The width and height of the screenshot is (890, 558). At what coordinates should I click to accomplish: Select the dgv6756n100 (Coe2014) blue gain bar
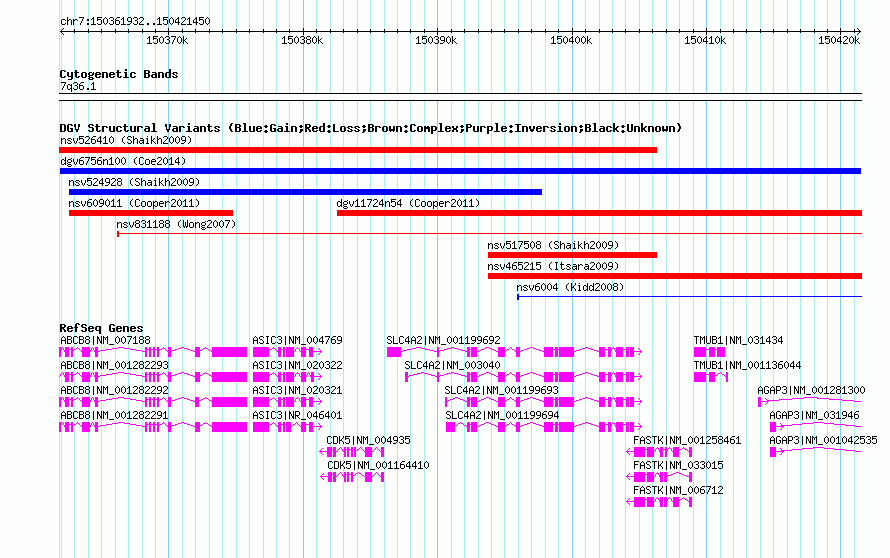[x=460, y=171]
